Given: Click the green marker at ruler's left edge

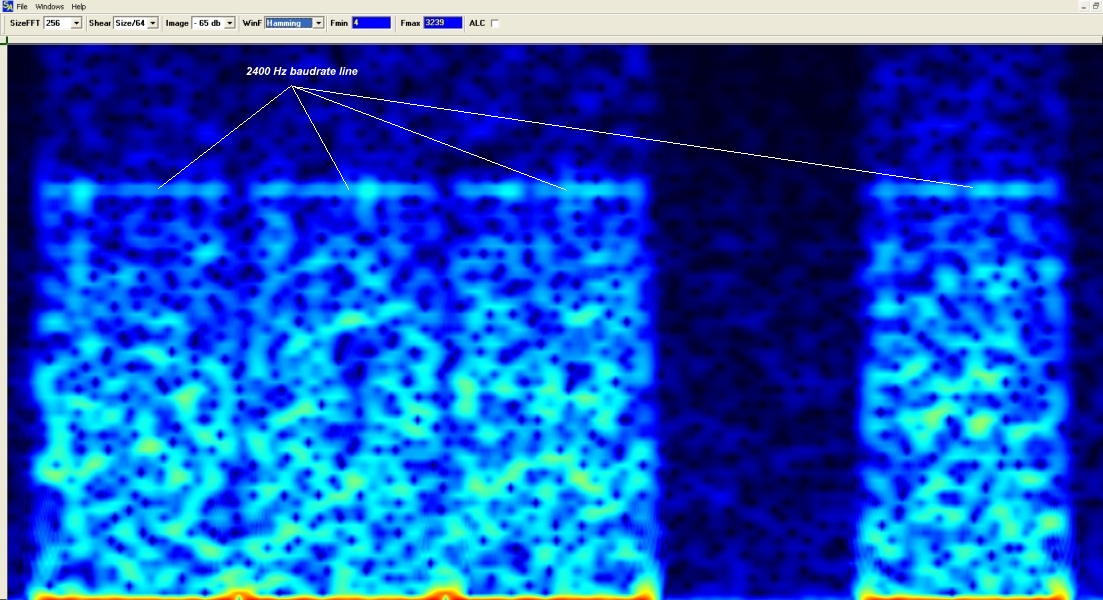Looking at the screenshot, I should pyautogui.click(x=8, y=40).
